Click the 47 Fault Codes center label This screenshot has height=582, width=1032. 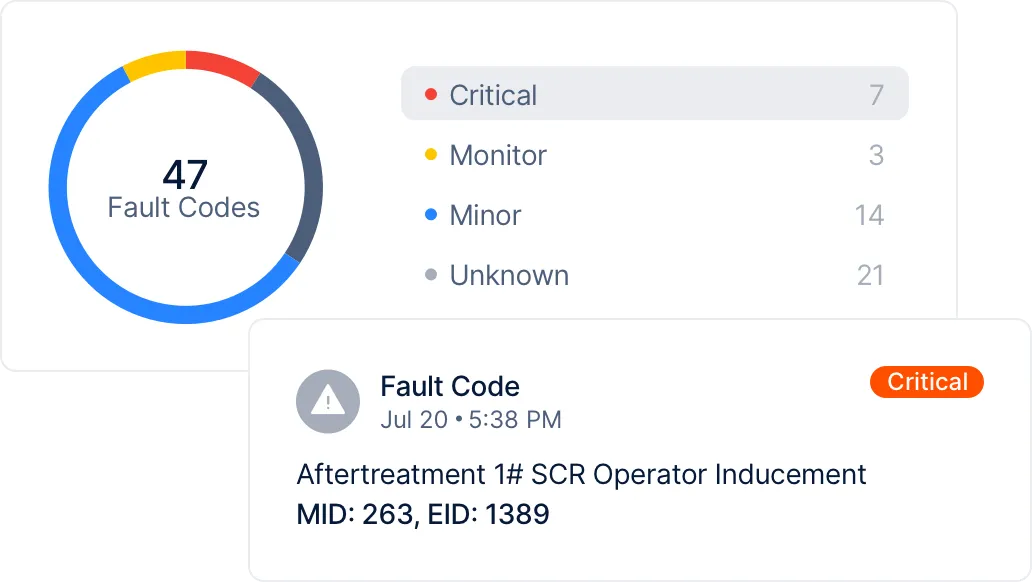[x=183, y=190]
